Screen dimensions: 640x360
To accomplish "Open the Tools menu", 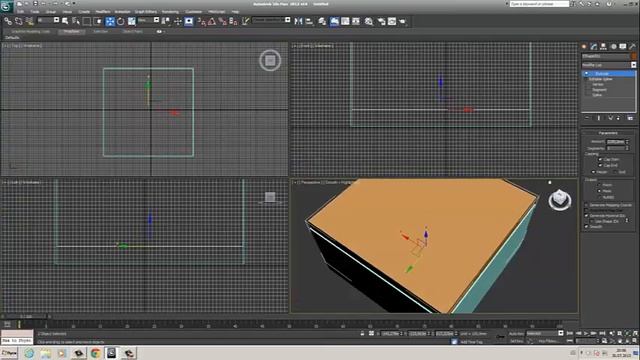I will point(35,12).
